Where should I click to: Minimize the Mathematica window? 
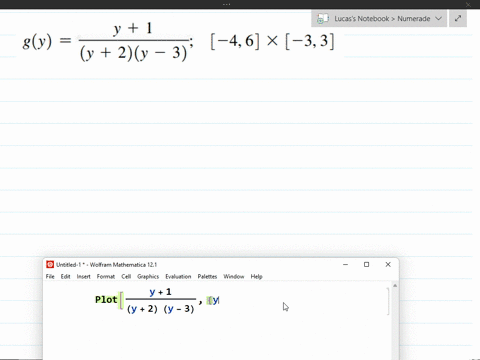click(x=345, y=264)
